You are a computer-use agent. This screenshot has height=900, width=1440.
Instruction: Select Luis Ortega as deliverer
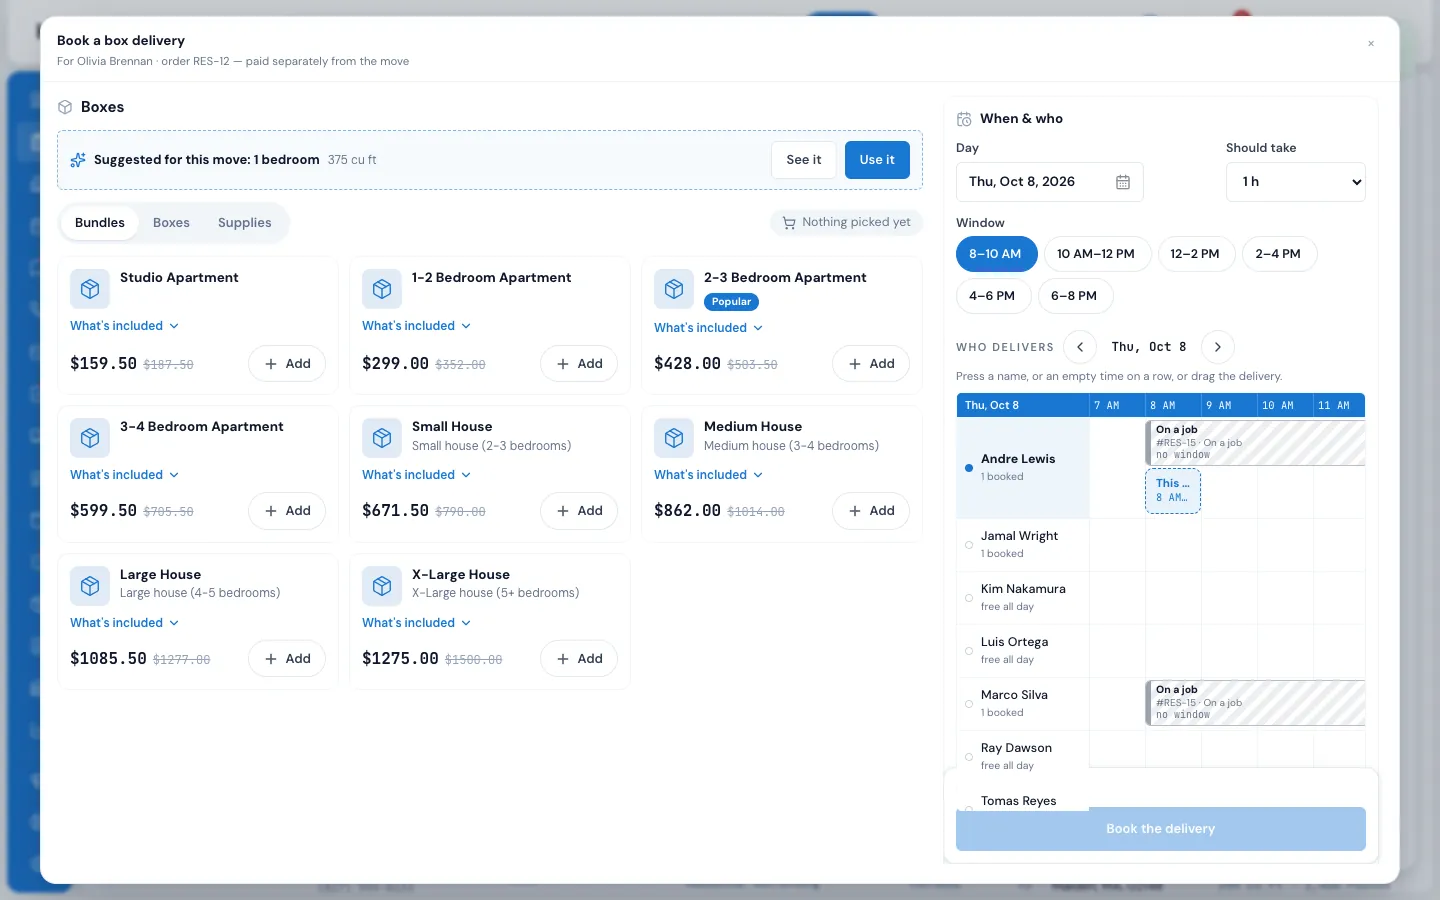[x=1022, y=650]
